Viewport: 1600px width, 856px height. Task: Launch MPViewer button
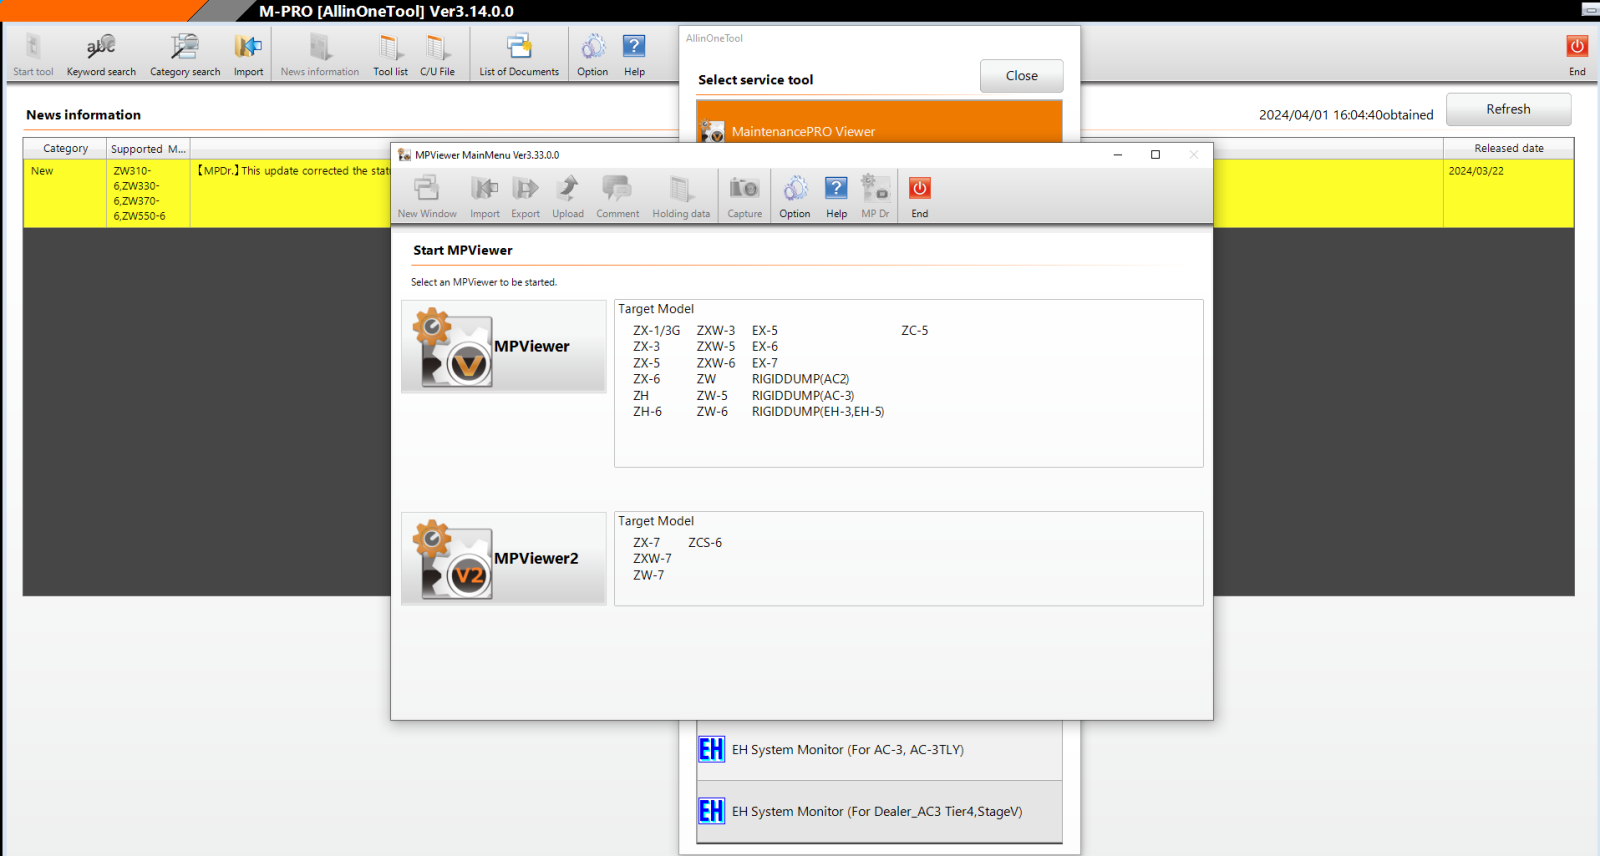tap(504, 346)
